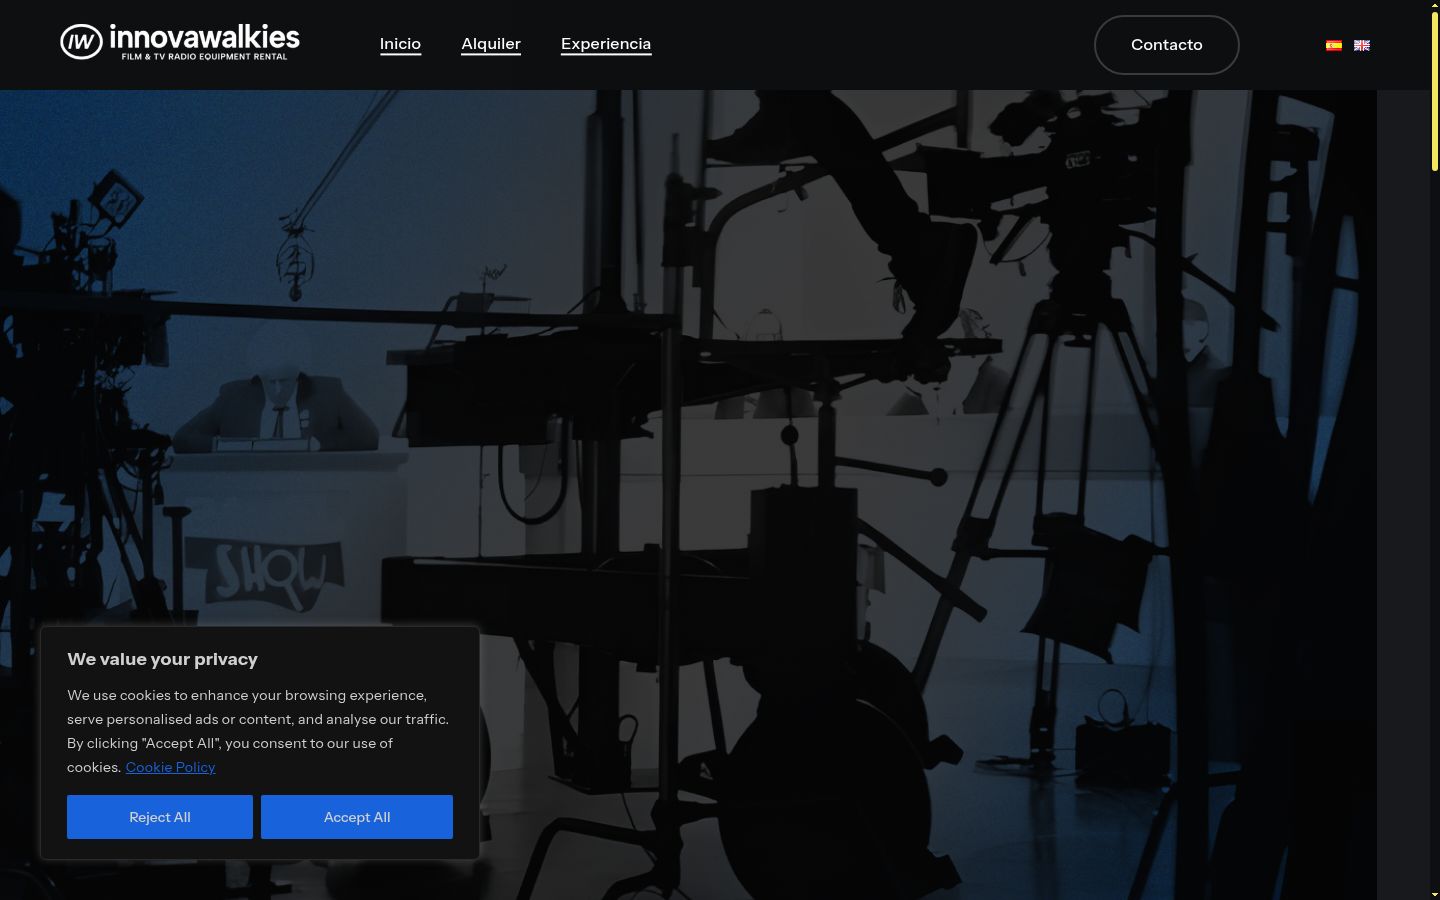Click the page vertical scrollbar thumb
The height and width of the screenshot is (900, 1440).
click(x=1435, y=90)
